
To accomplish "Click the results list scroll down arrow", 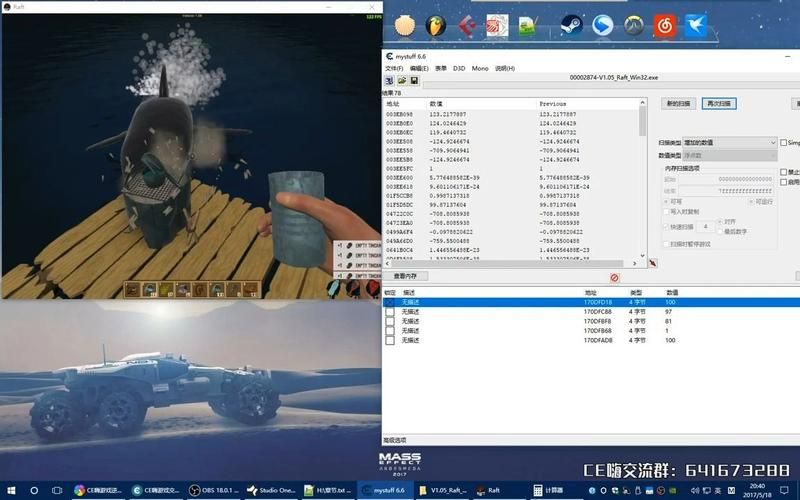I will click(642, 256).
